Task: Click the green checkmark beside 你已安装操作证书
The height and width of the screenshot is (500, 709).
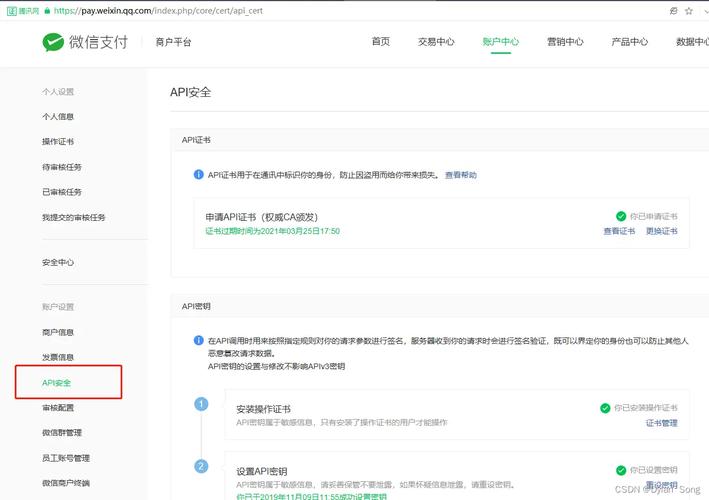Action: [x=605, y=408]
